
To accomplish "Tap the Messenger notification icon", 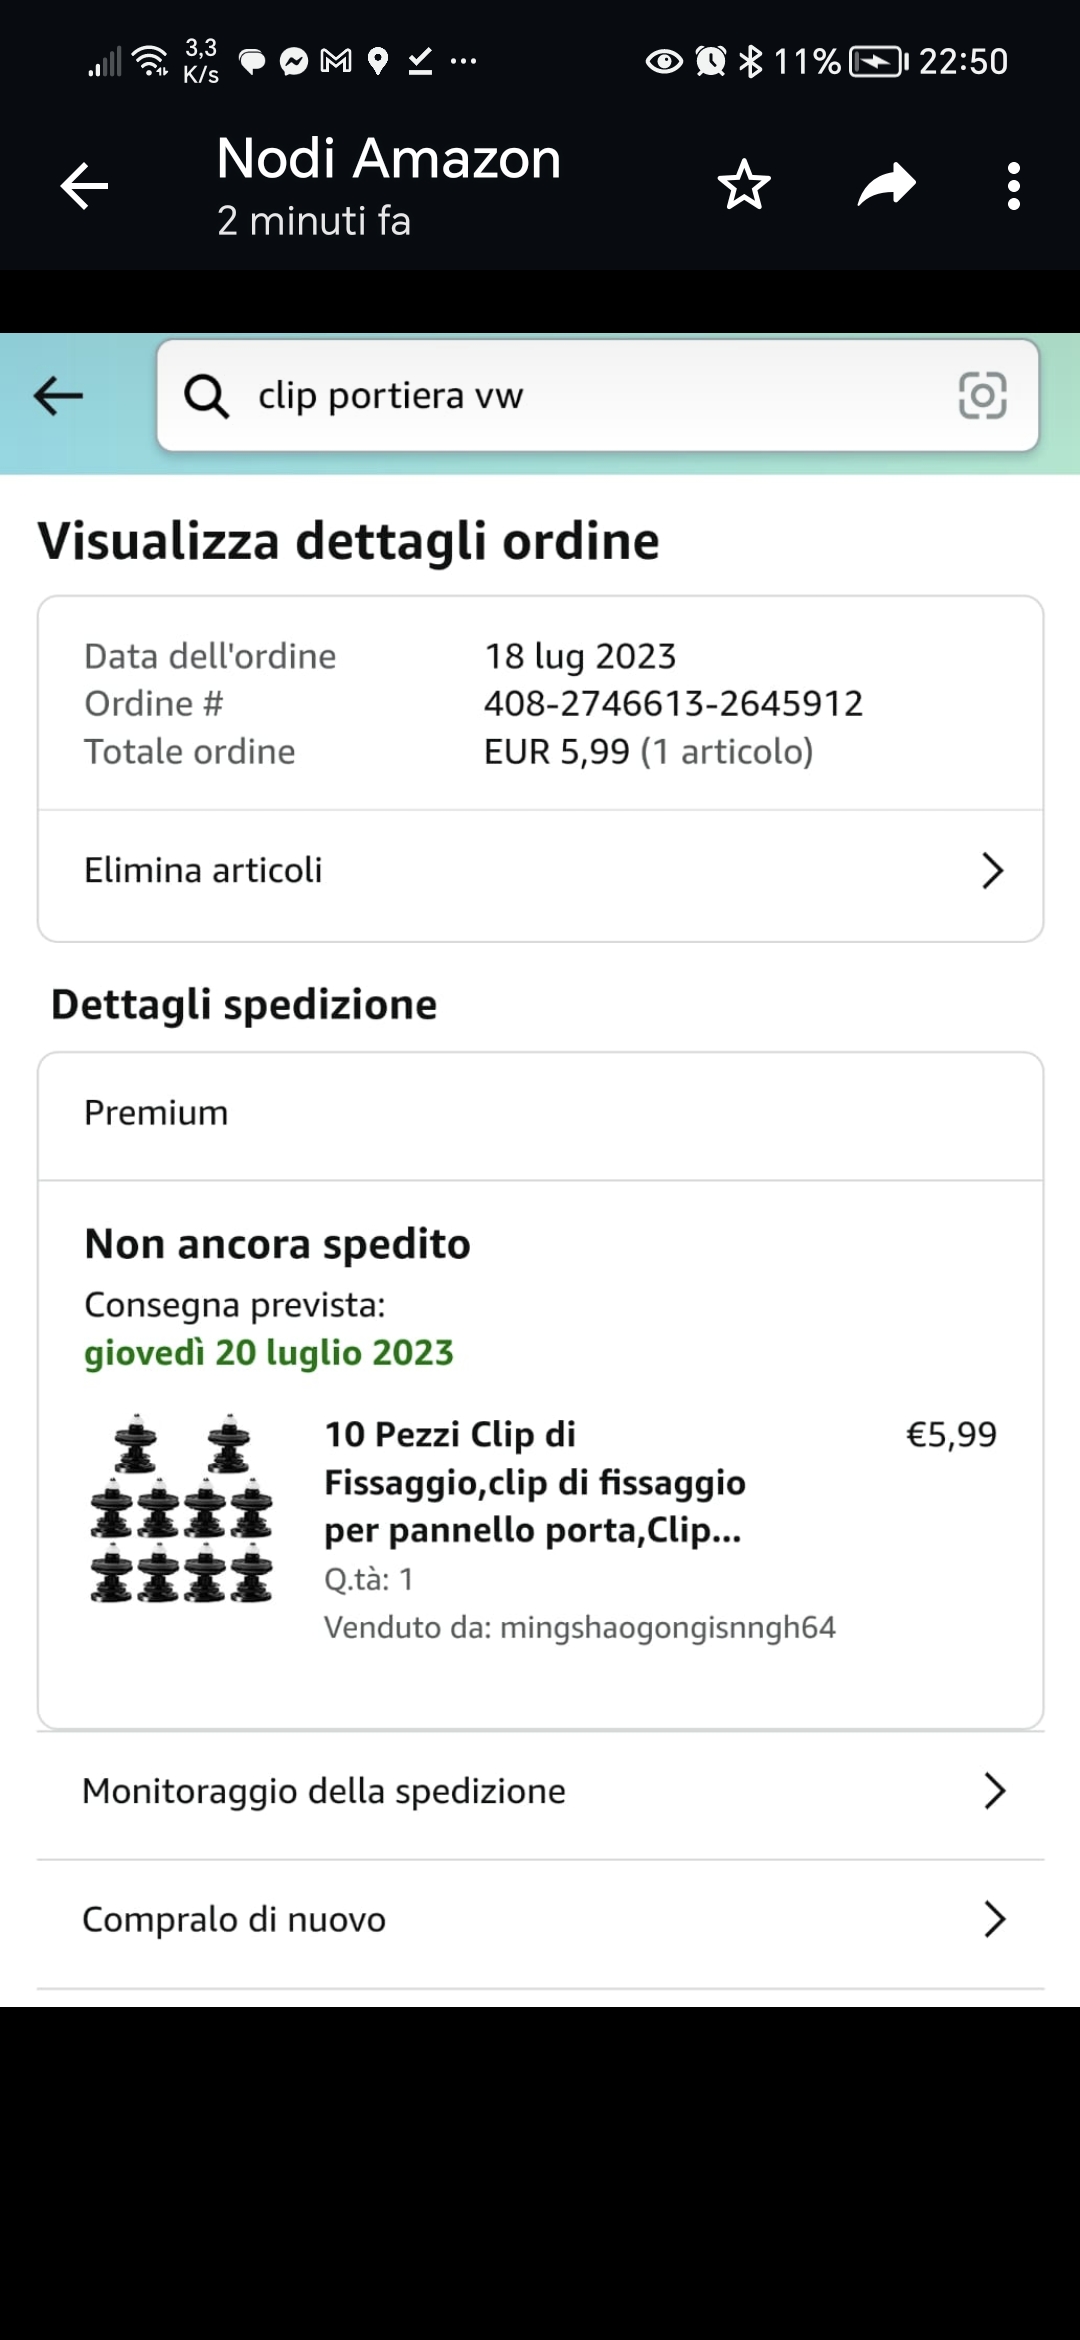I will [x=293, y=62].
